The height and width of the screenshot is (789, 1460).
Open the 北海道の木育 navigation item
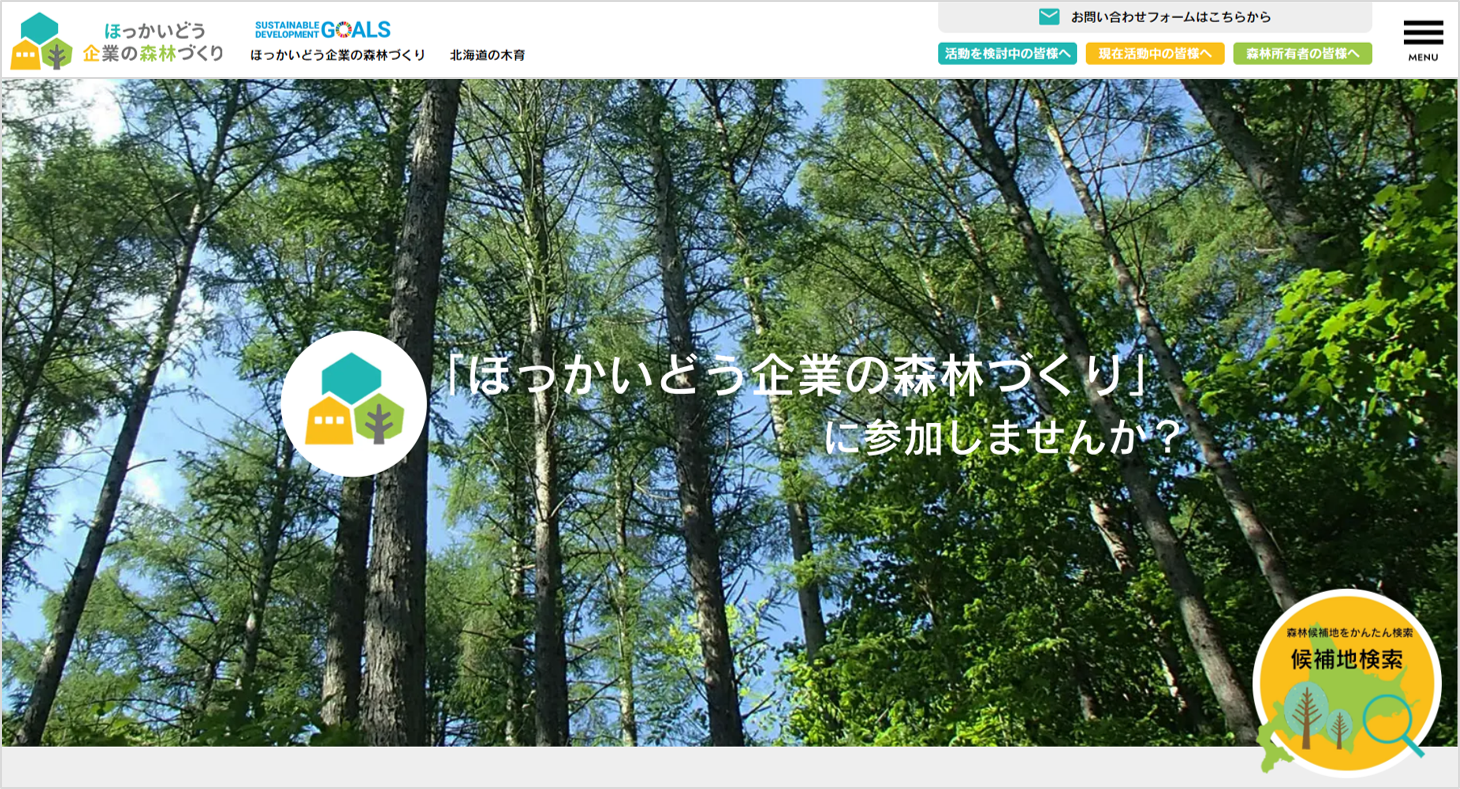[487, 55]
